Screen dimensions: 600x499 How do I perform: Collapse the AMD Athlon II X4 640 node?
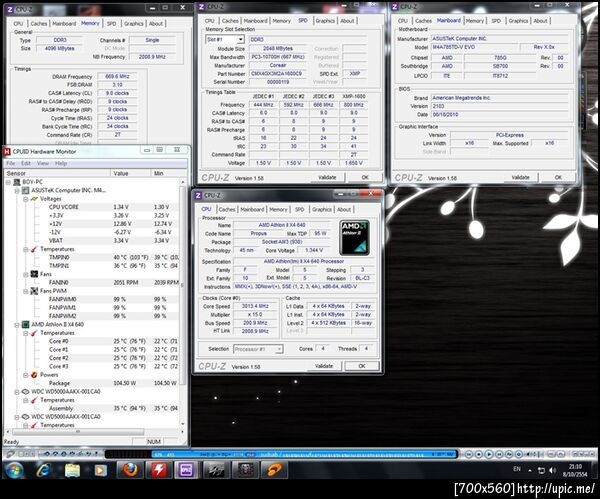point(16,325)
